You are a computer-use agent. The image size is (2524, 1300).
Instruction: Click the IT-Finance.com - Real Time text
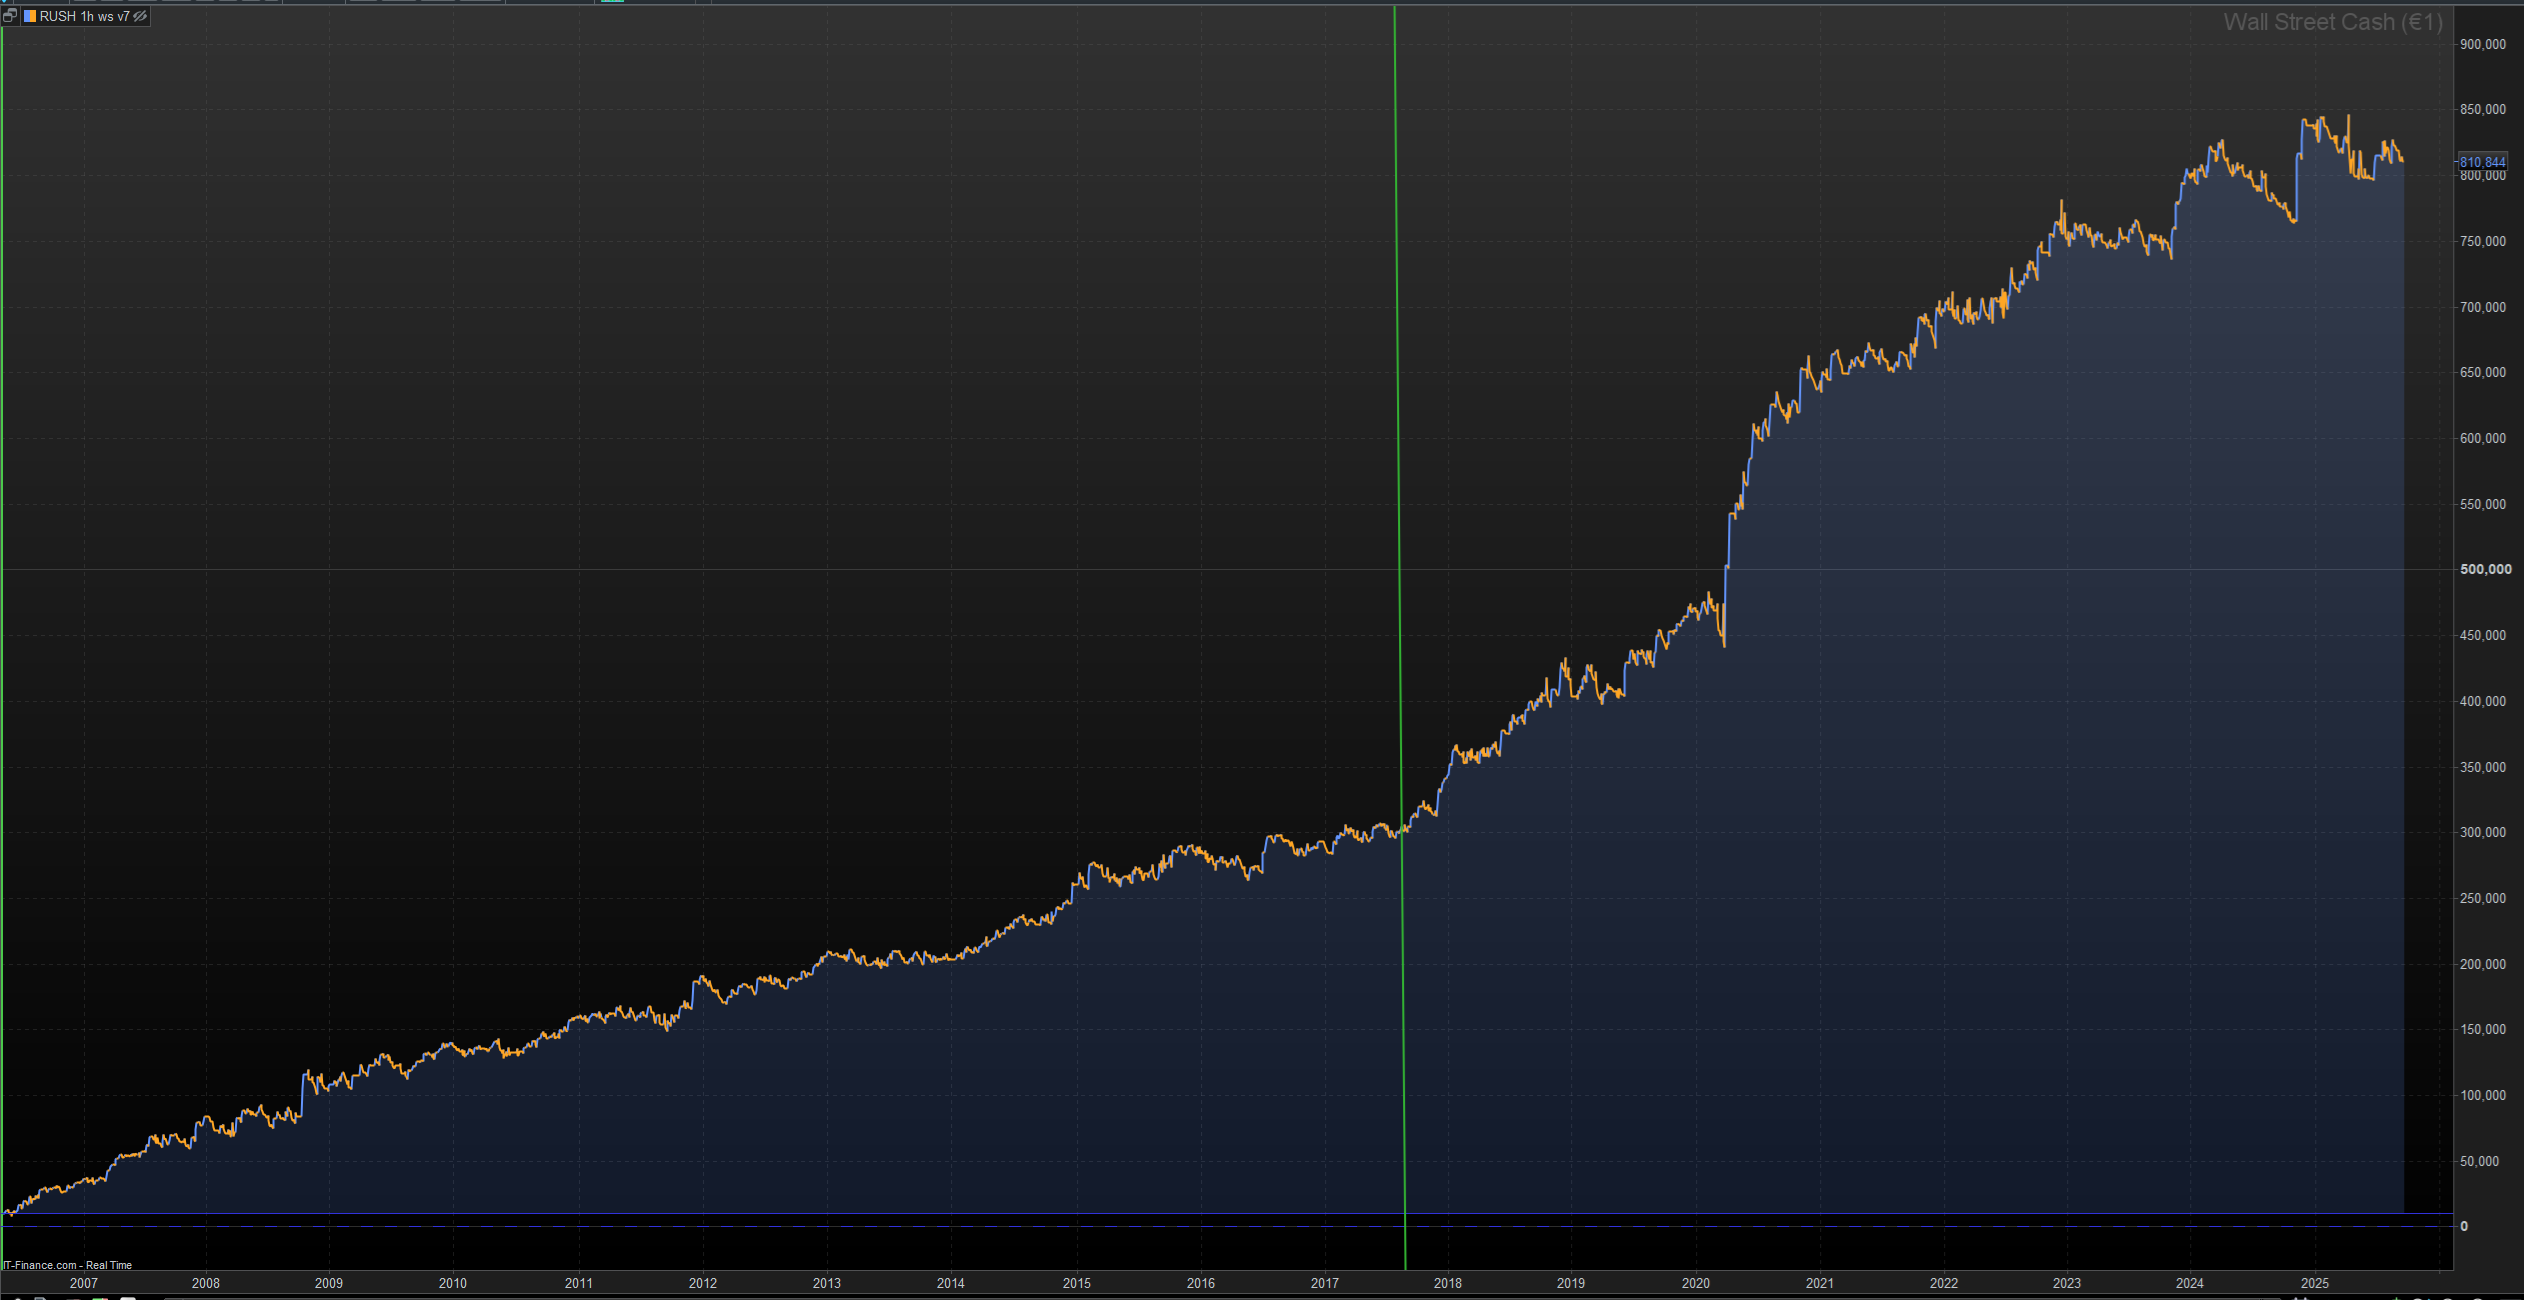[x=67, y=1265]
